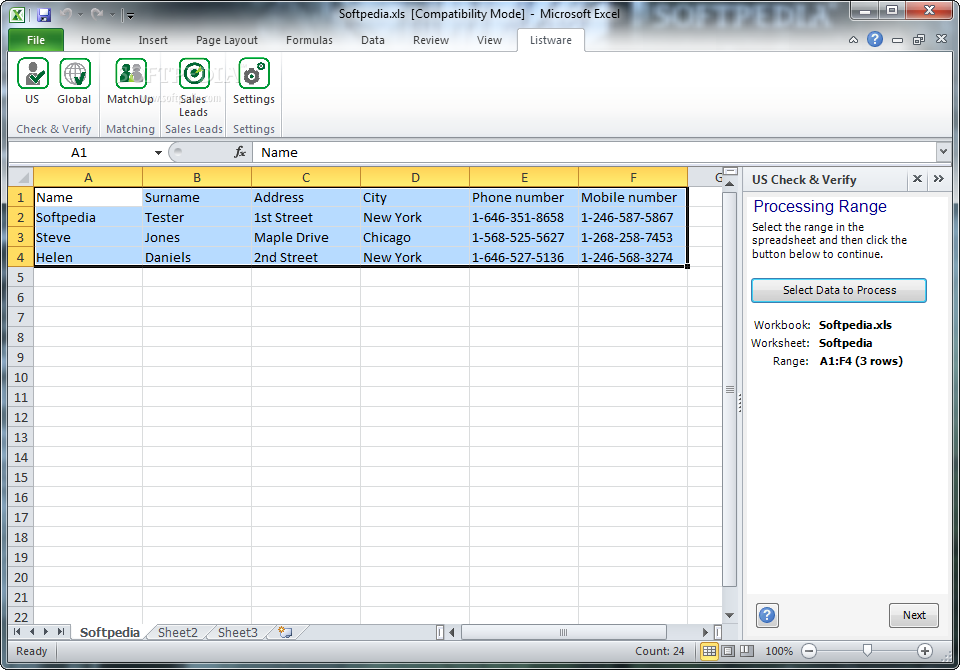Screen dimensions: 960x670
Task: Select the Daniels surname cell
Action: [x=197, y=257]
